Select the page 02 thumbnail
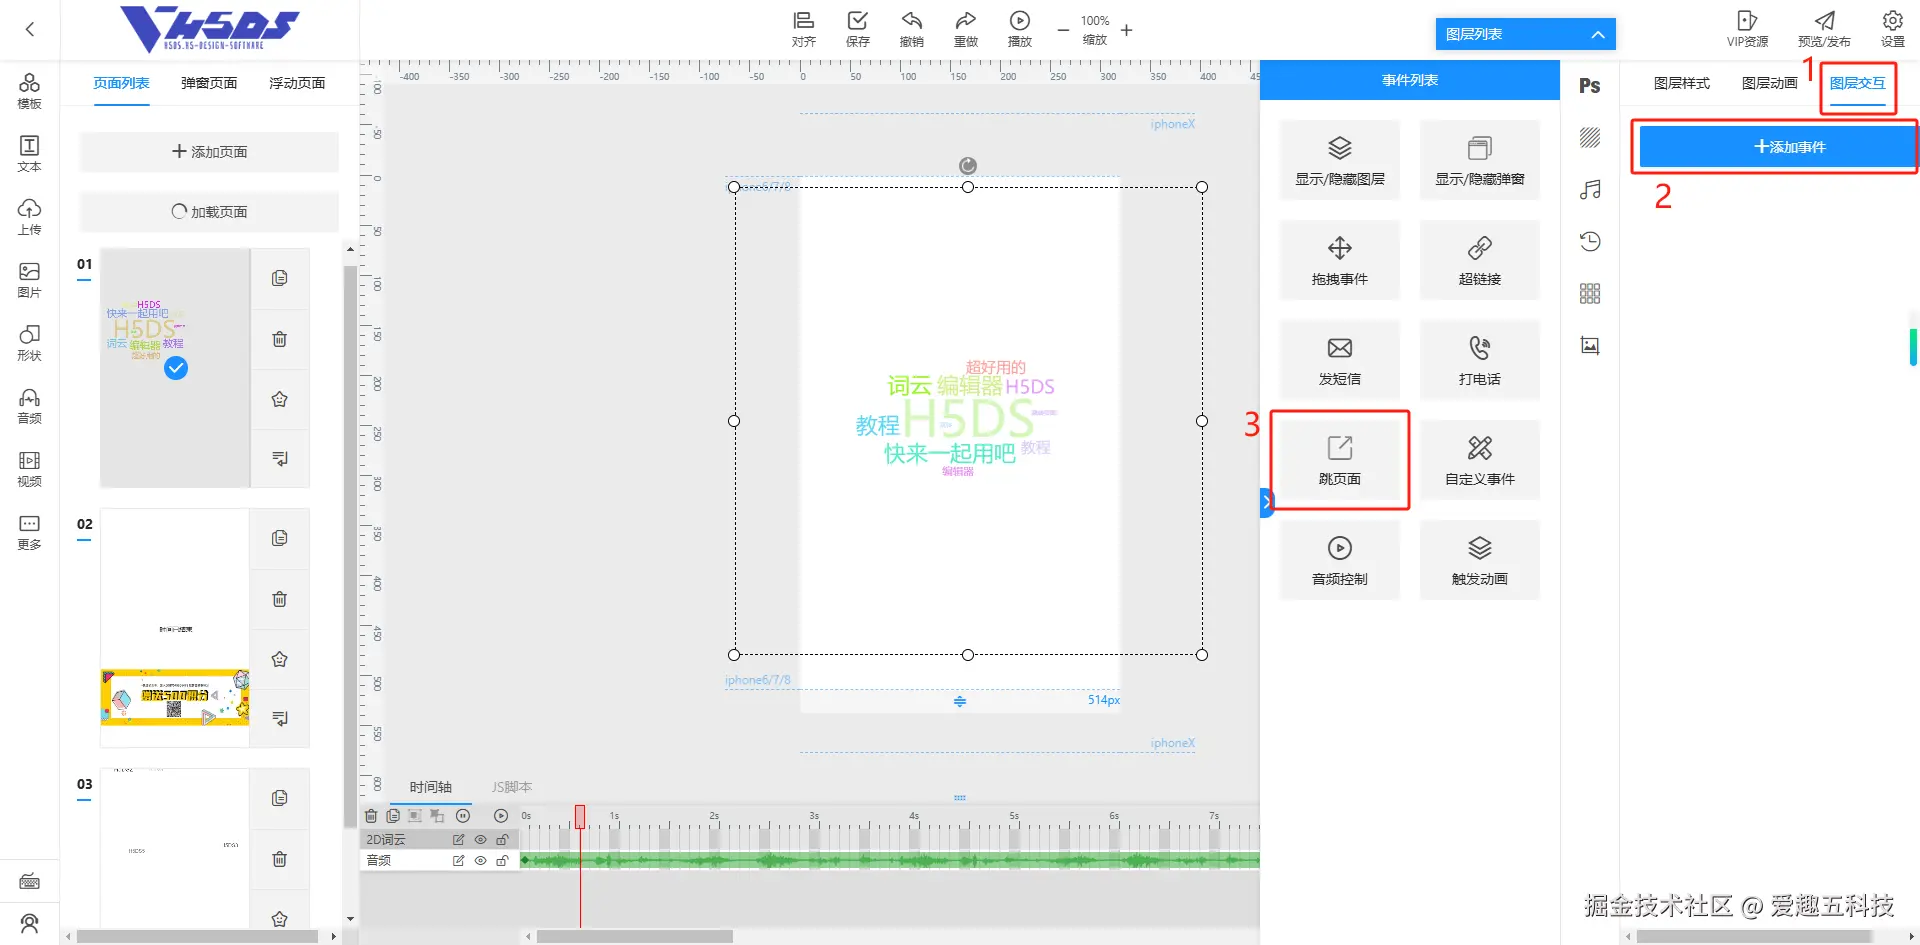 tap(175, 628)
